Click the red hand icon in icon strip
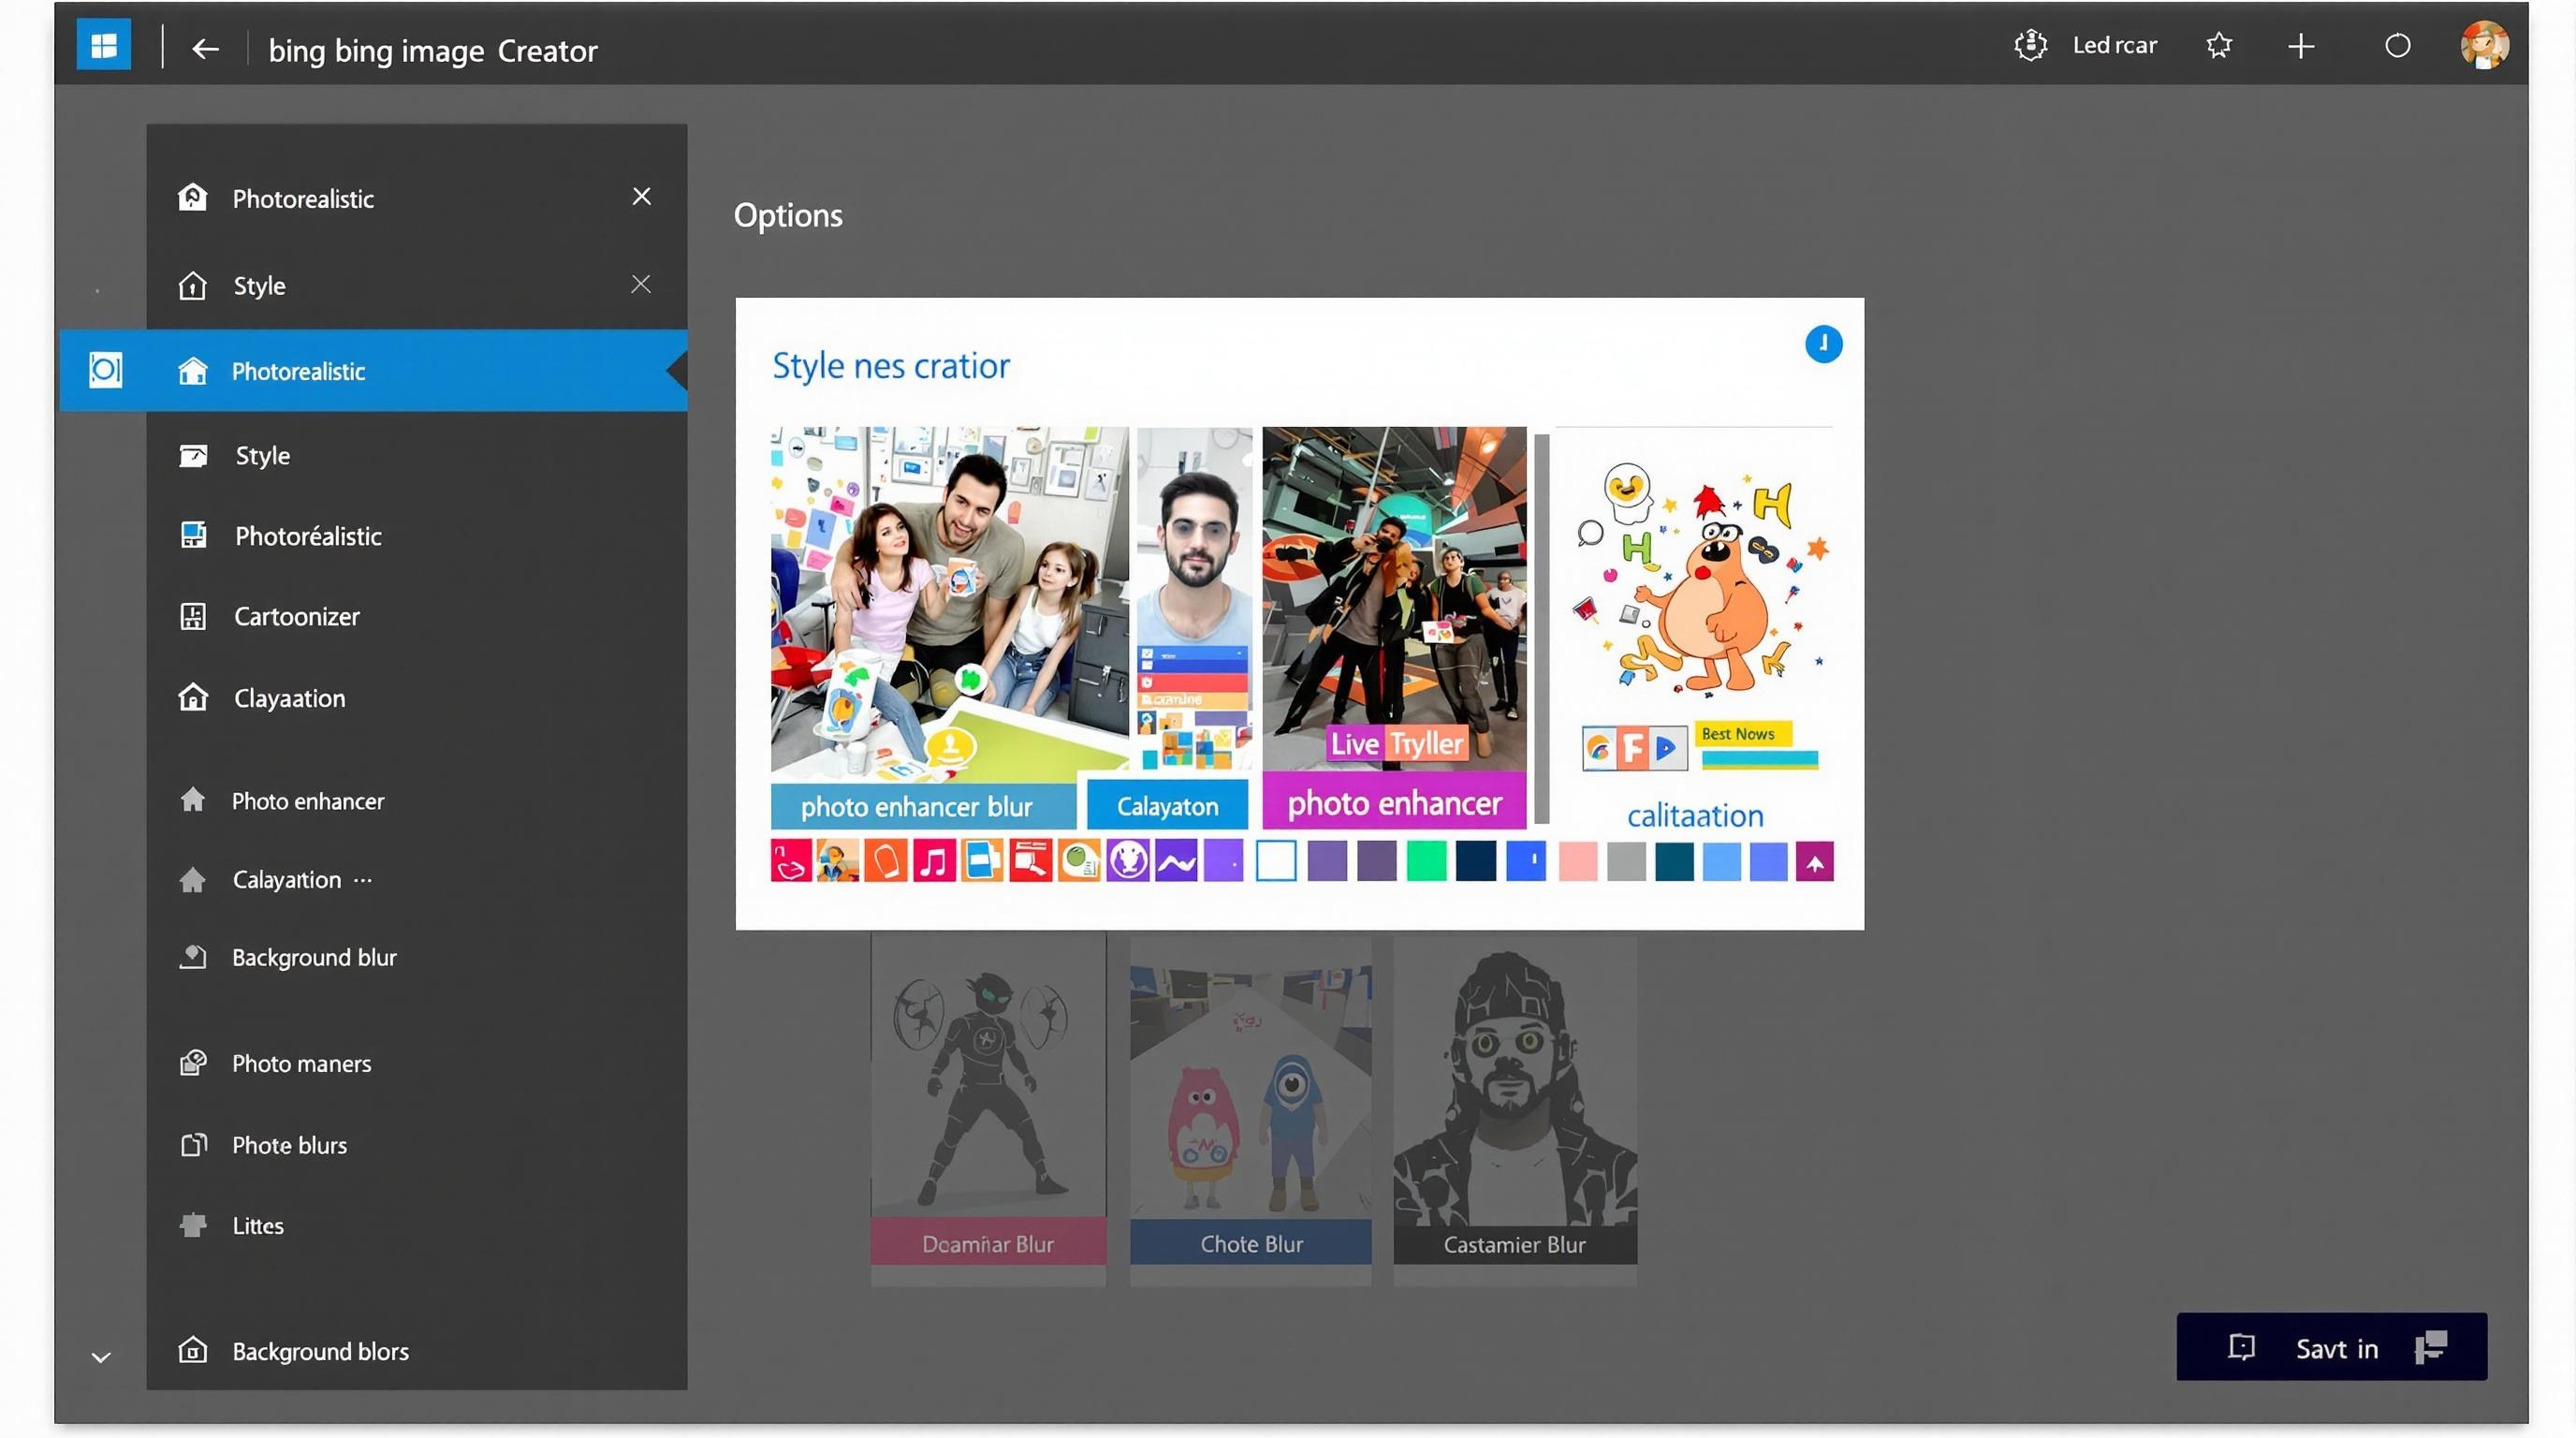 click(791, 861)
